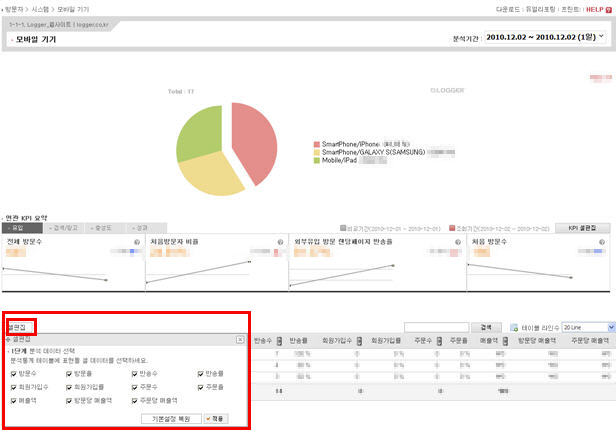
Task: Click the help icon next to 전체 방문수
Action: click(x=136, y=242)
